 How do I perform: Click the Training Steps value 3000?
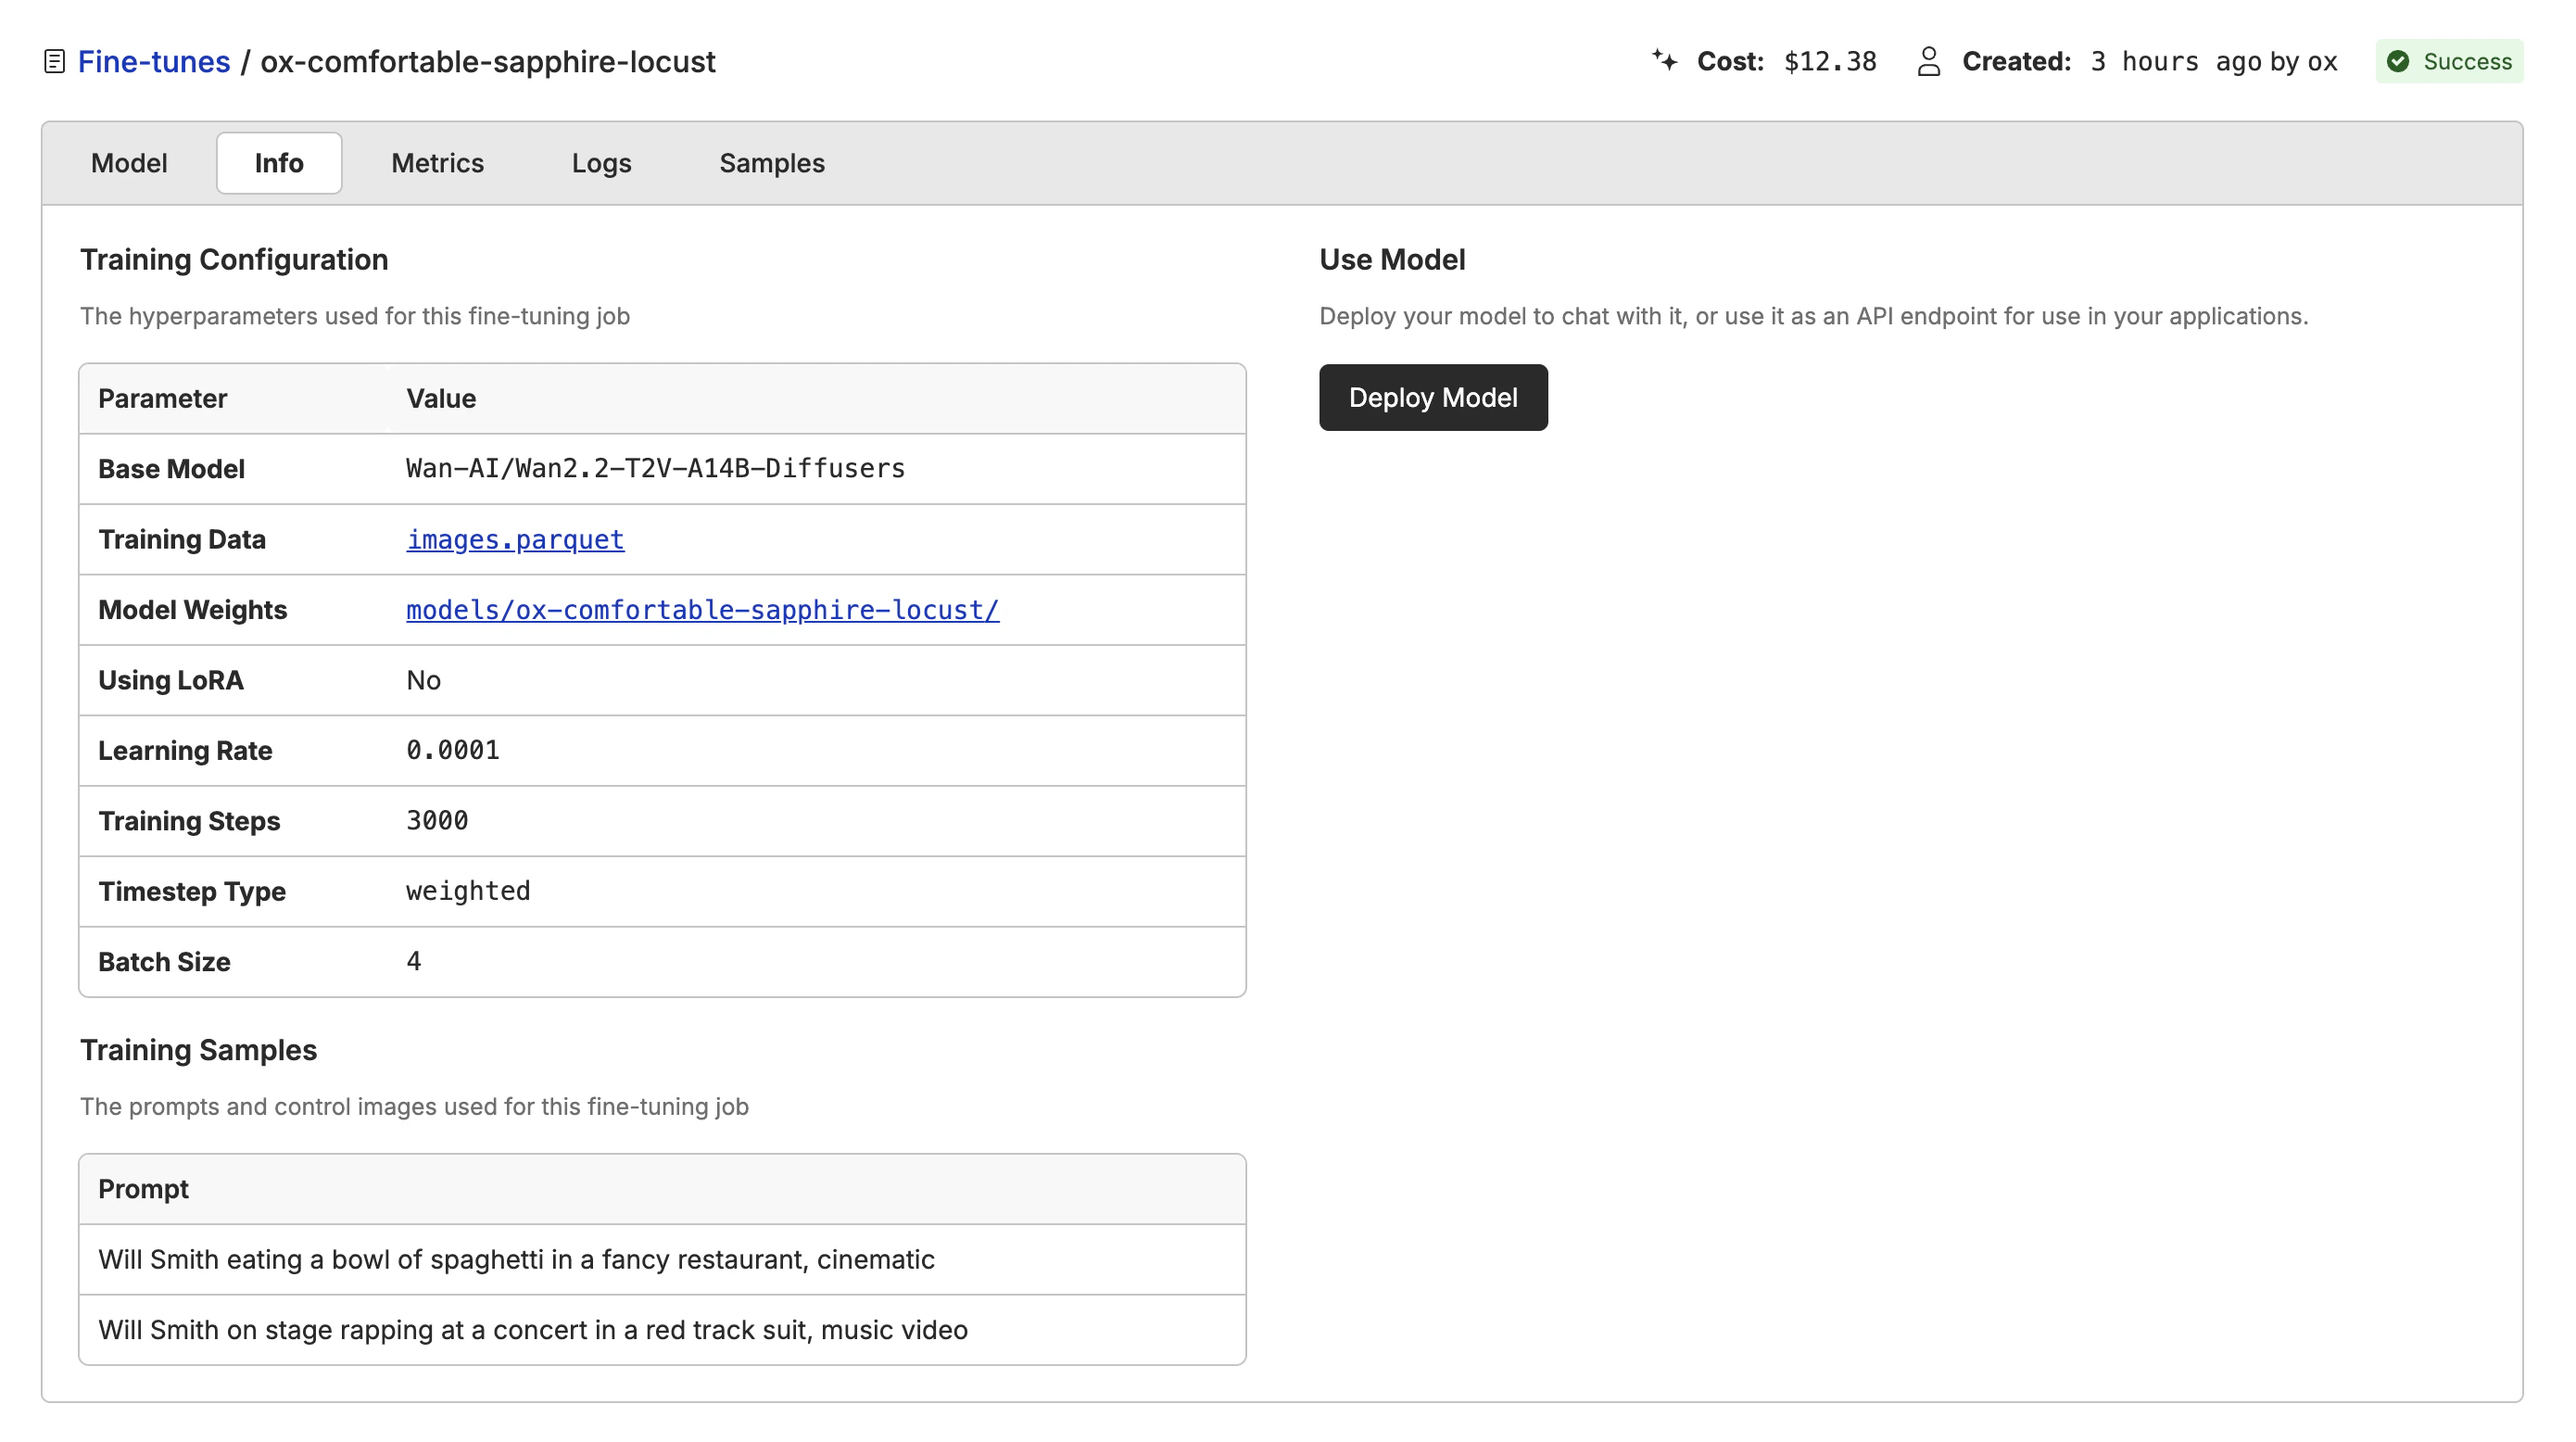(x=437, y=821)
